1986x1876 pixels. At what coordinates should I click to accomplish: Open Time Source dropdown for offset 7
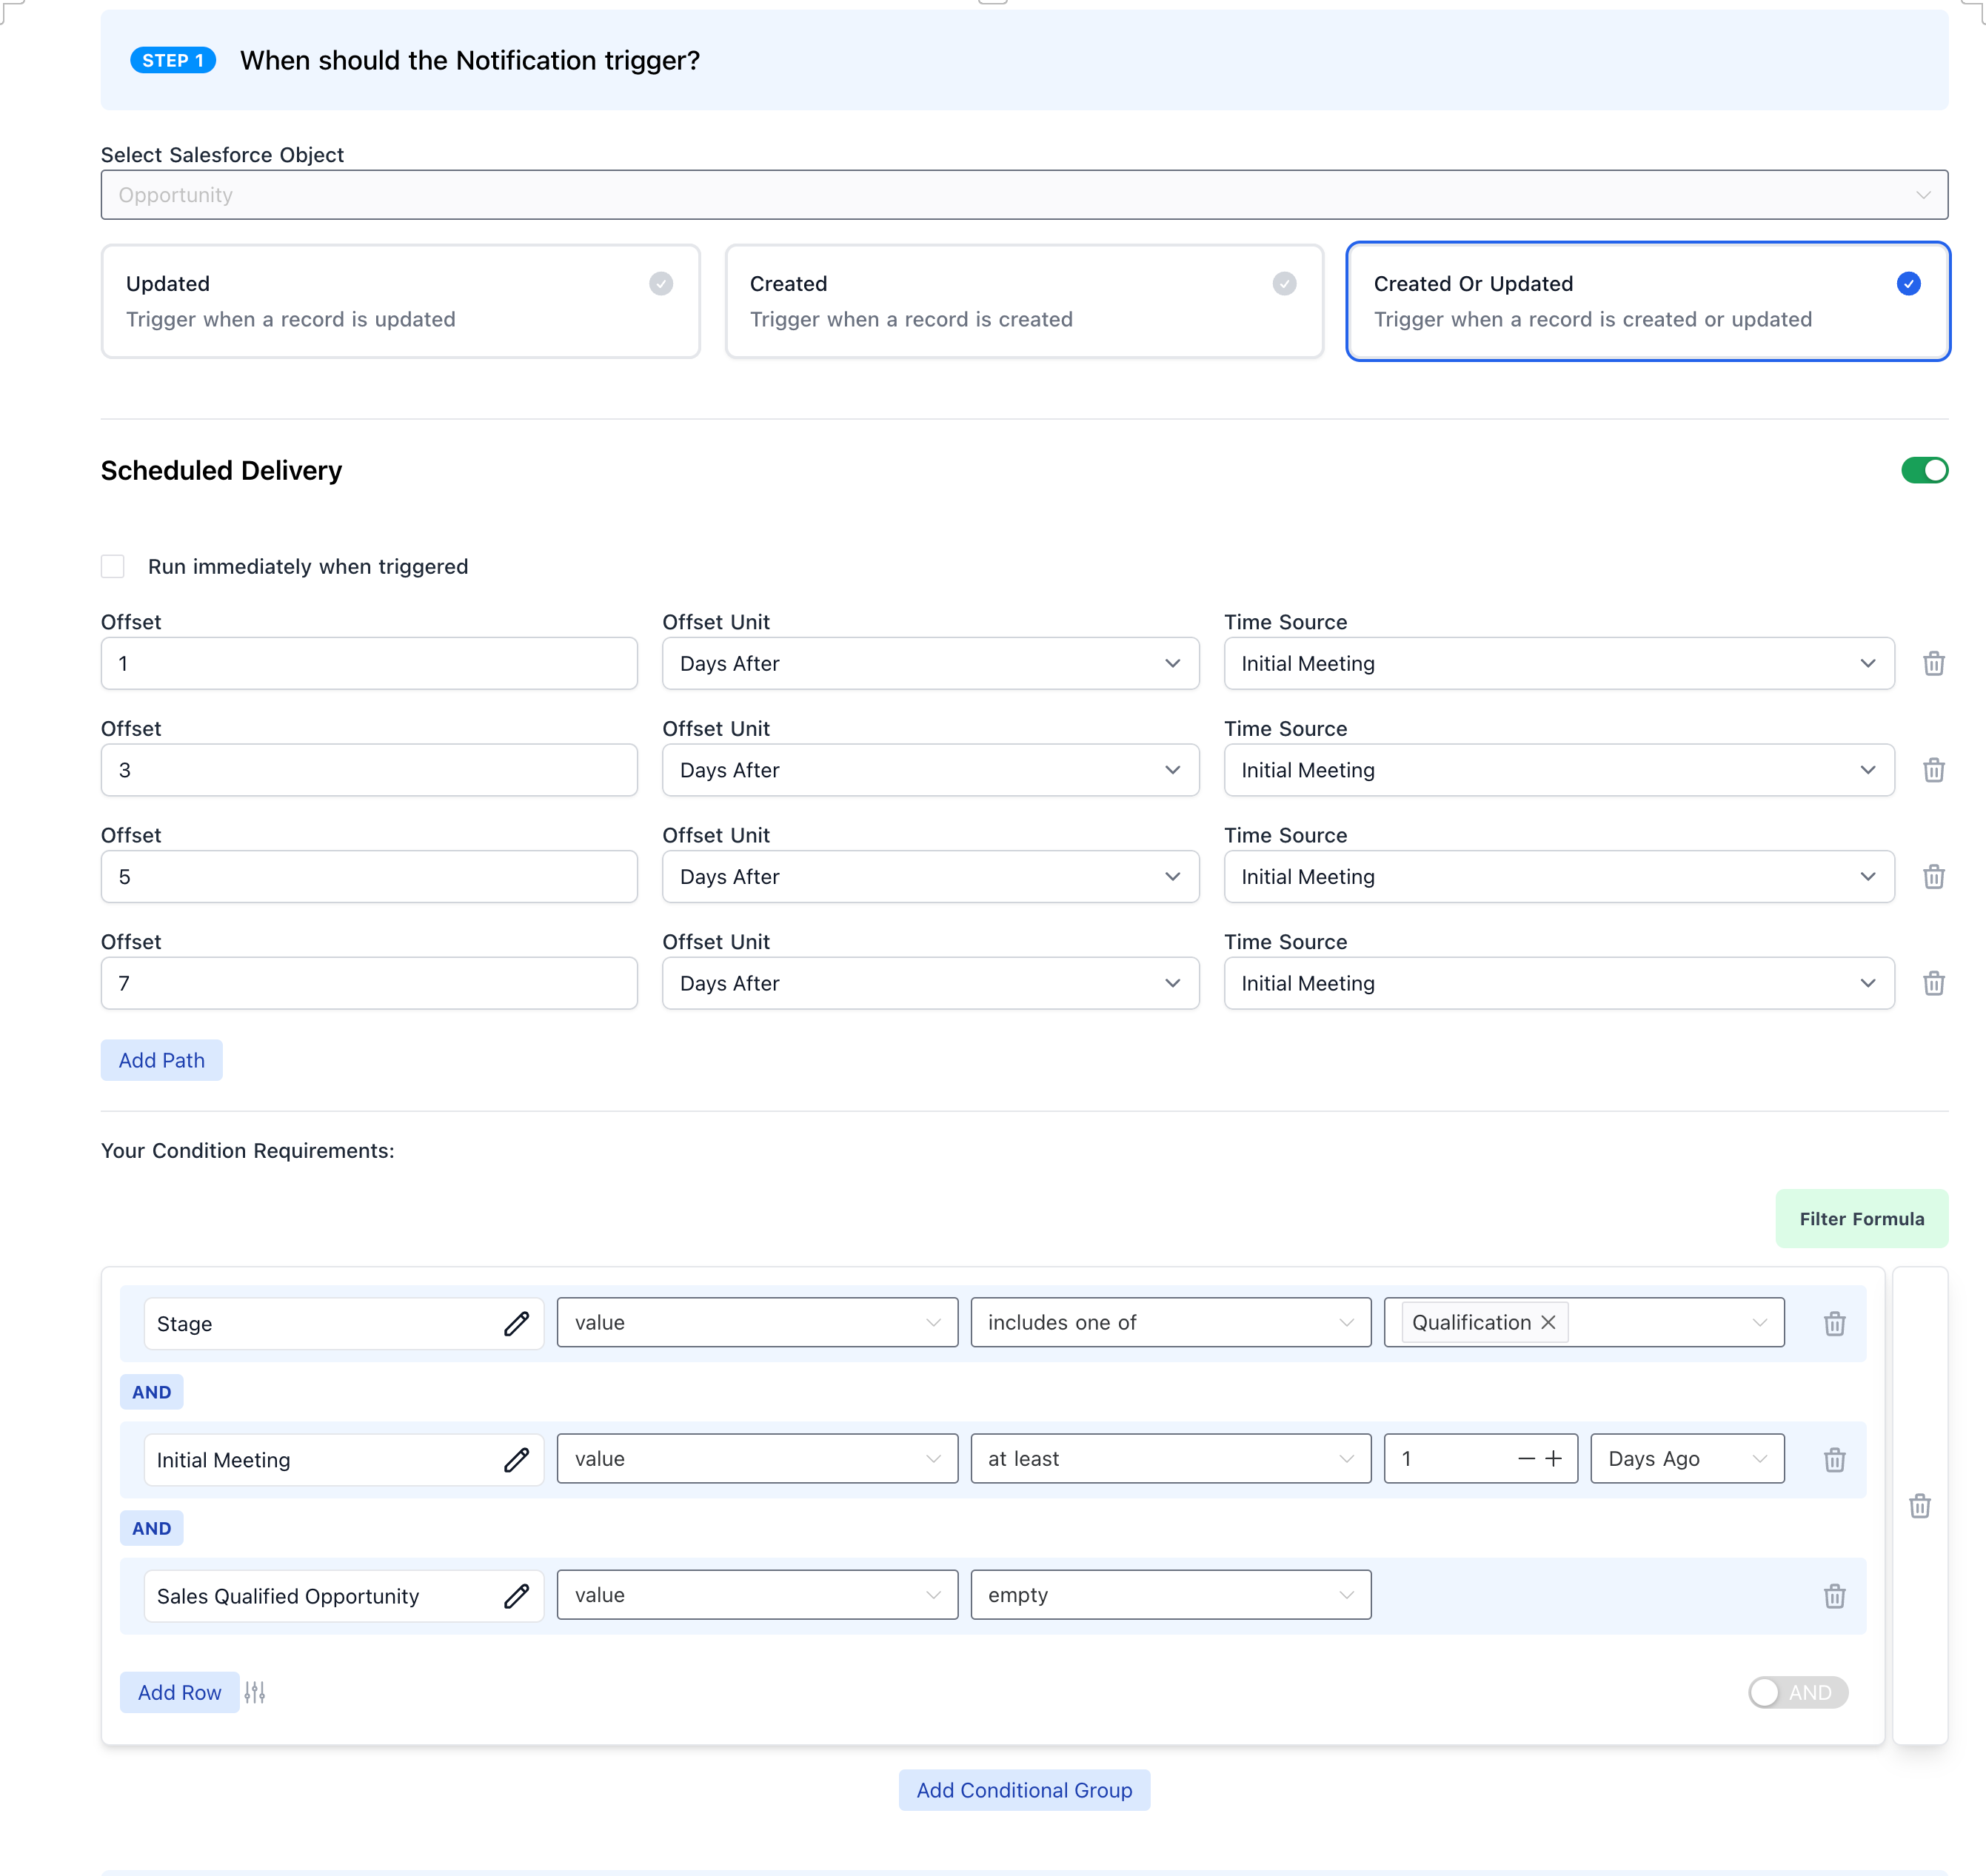pos(1559,983)
